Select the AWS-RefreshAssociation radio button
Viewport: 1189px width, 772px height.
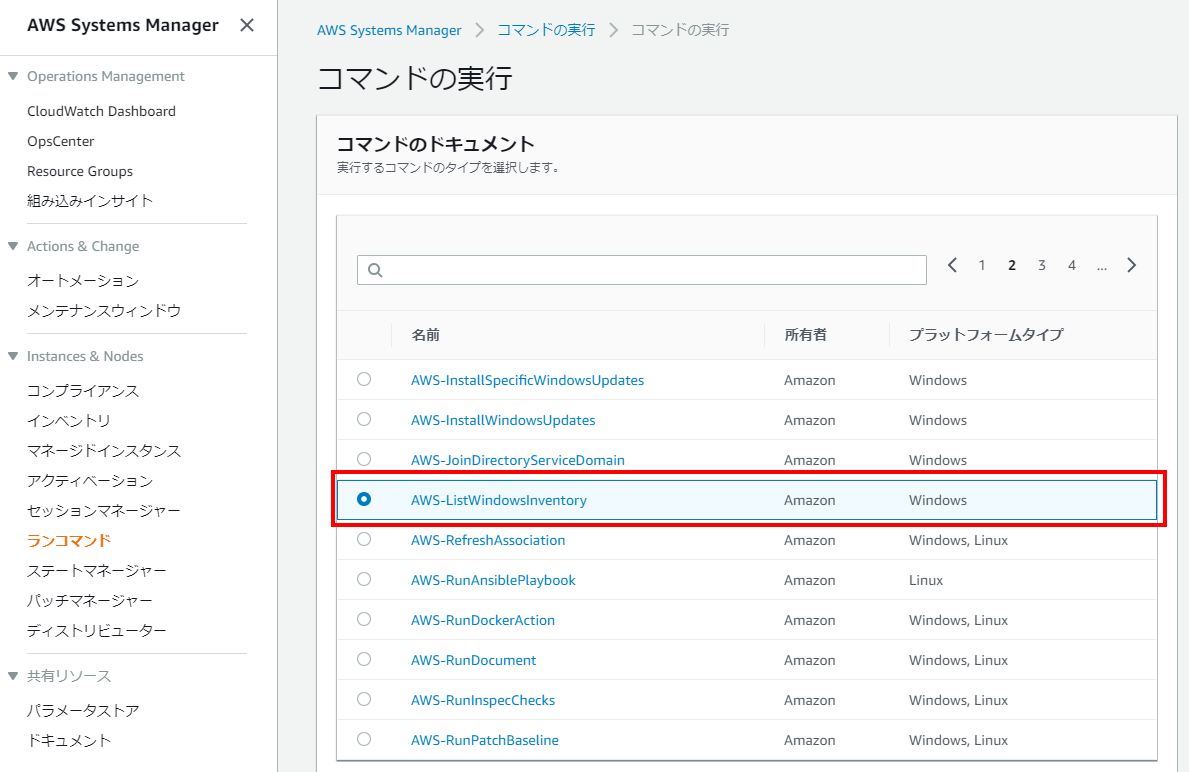(x=363, y=539)
